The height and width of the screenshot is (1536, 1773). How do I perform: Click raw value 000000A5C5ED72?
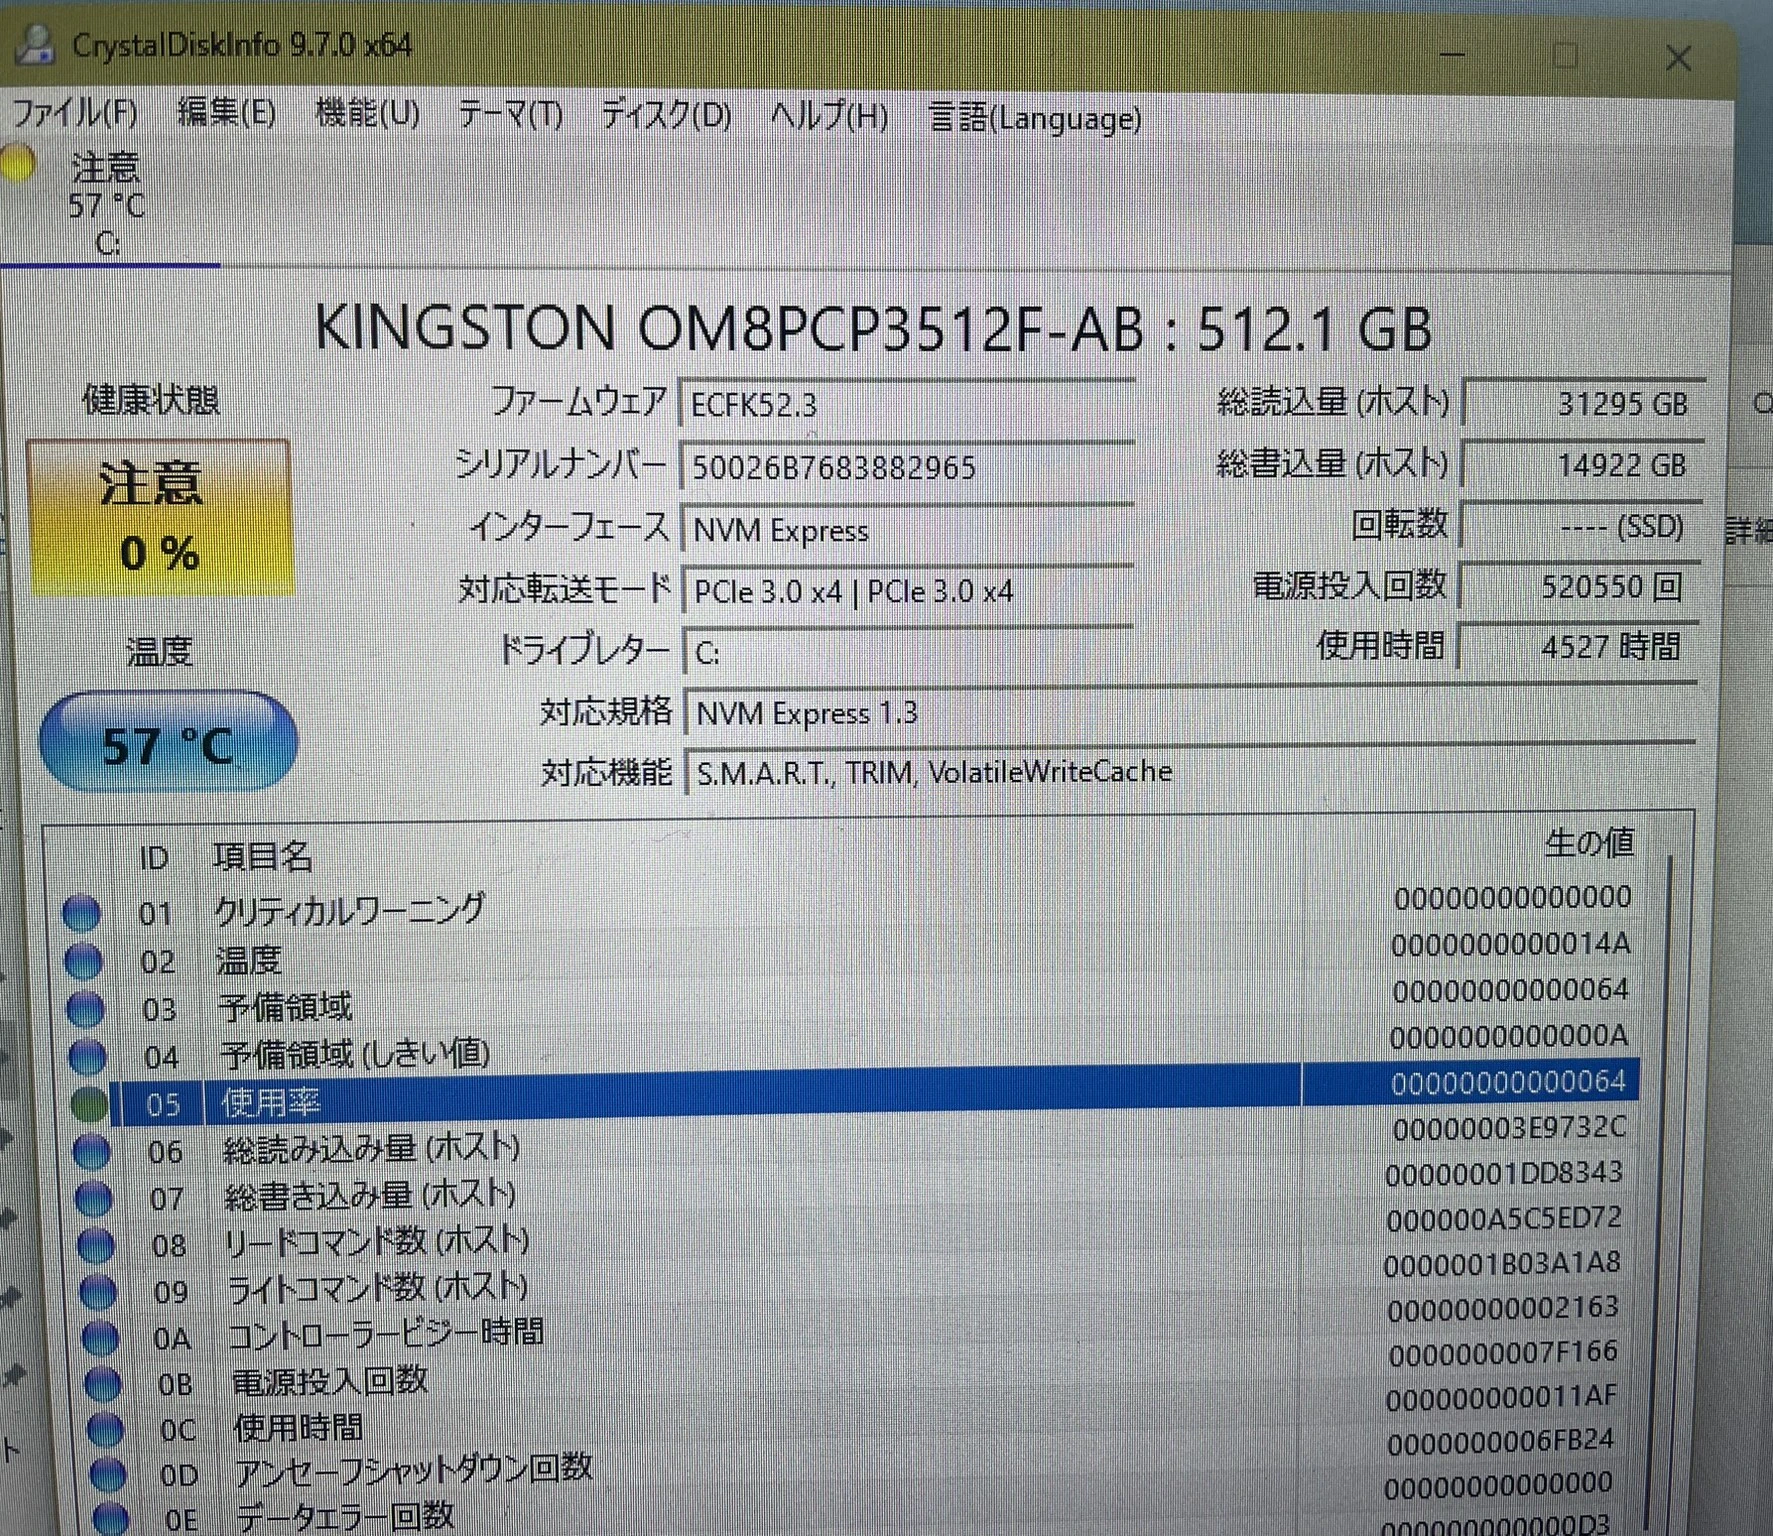pyautogui.click(x=1503, y=1218)
